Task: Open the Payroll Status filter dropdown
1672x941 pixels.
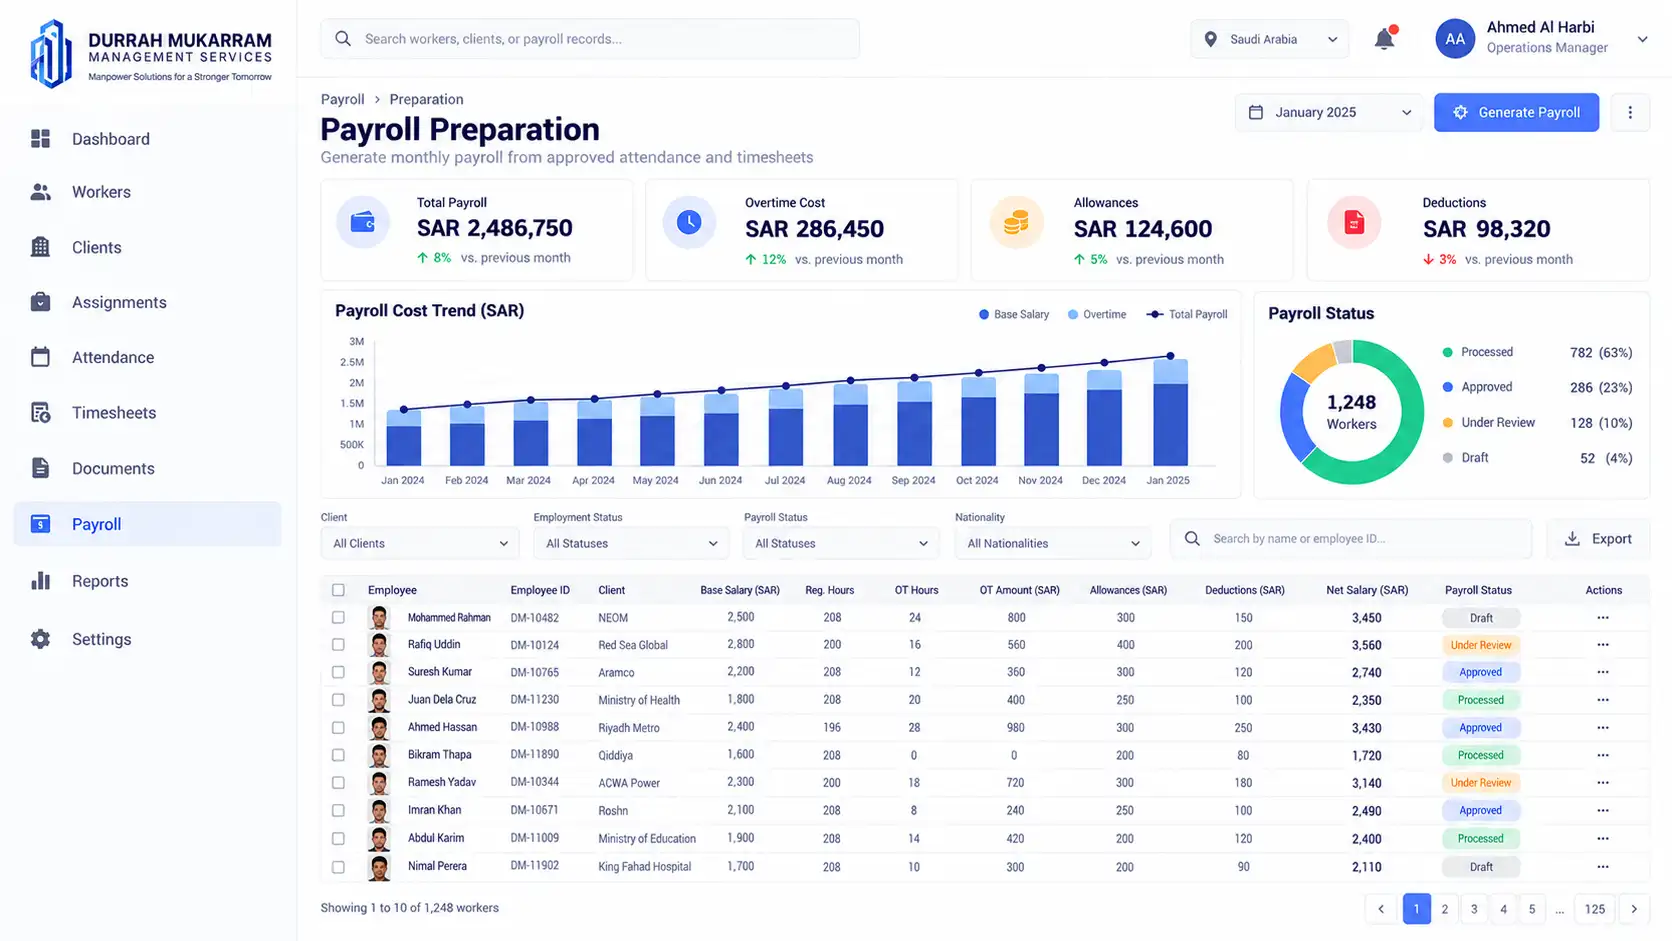Action: [x=840, y=543]
